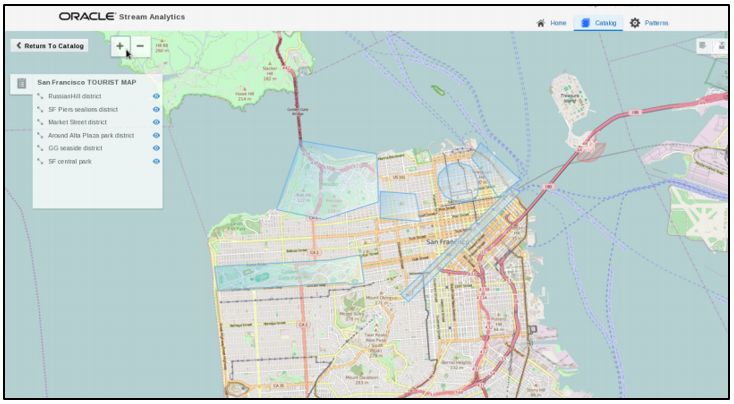
Task: Select Market Street district entry
Action: (x=98, y=122)
